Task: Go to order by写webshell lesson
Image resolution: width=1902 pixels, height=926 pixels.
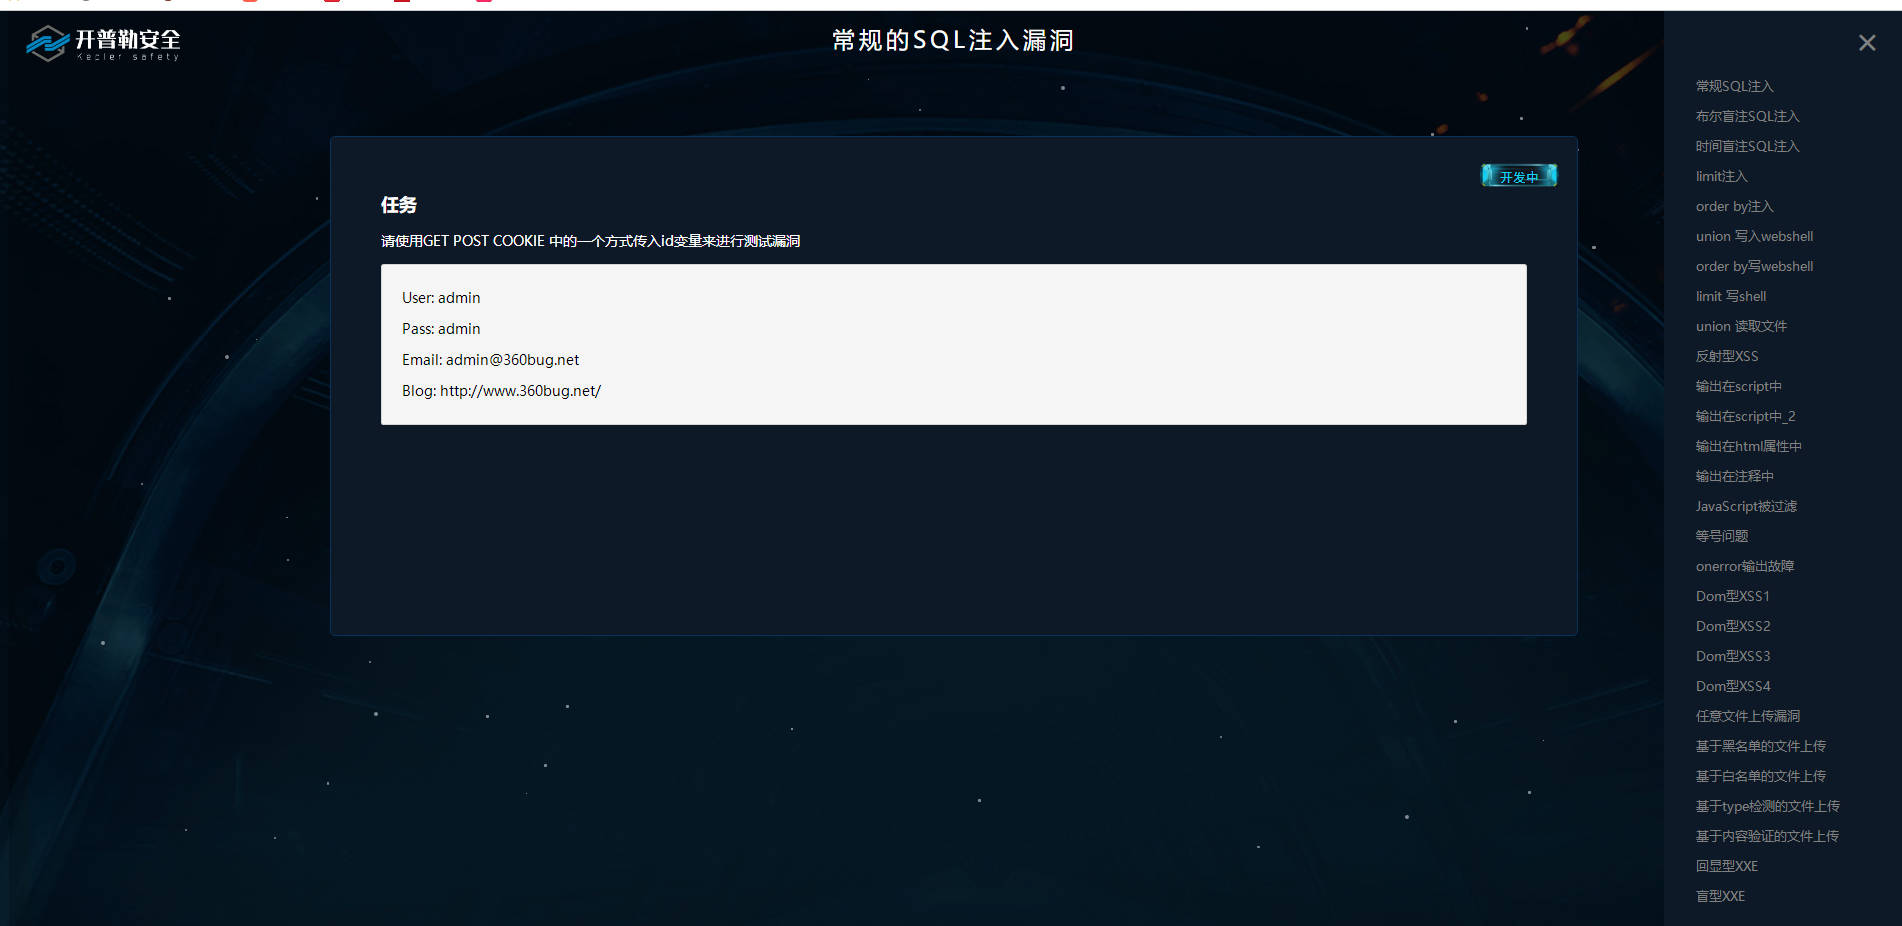Action: pos(1754,266)
